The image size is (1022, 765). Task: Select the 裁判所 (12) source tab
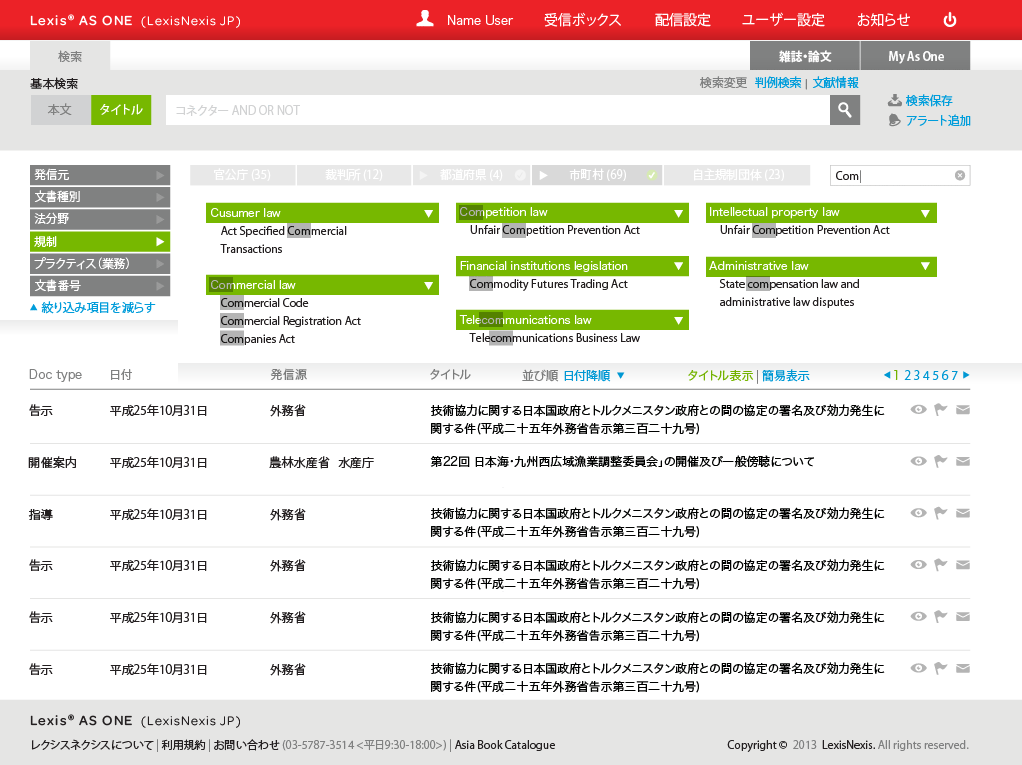pyautogui.click(x=354, y=175)
